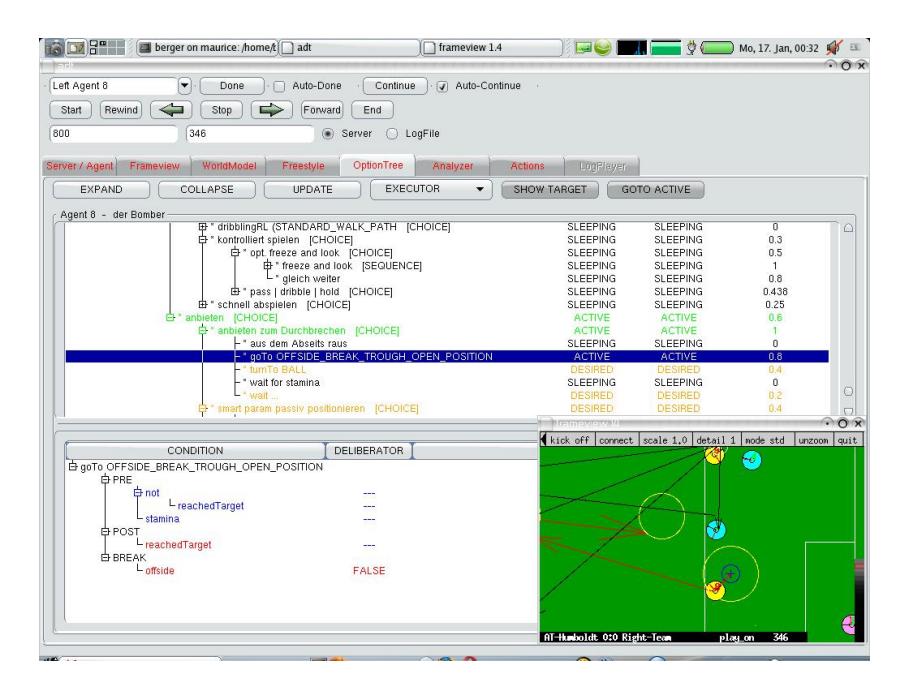900x689 pixels.
Task: Switch to the WorldModel tab
Action: coord(229,166)
